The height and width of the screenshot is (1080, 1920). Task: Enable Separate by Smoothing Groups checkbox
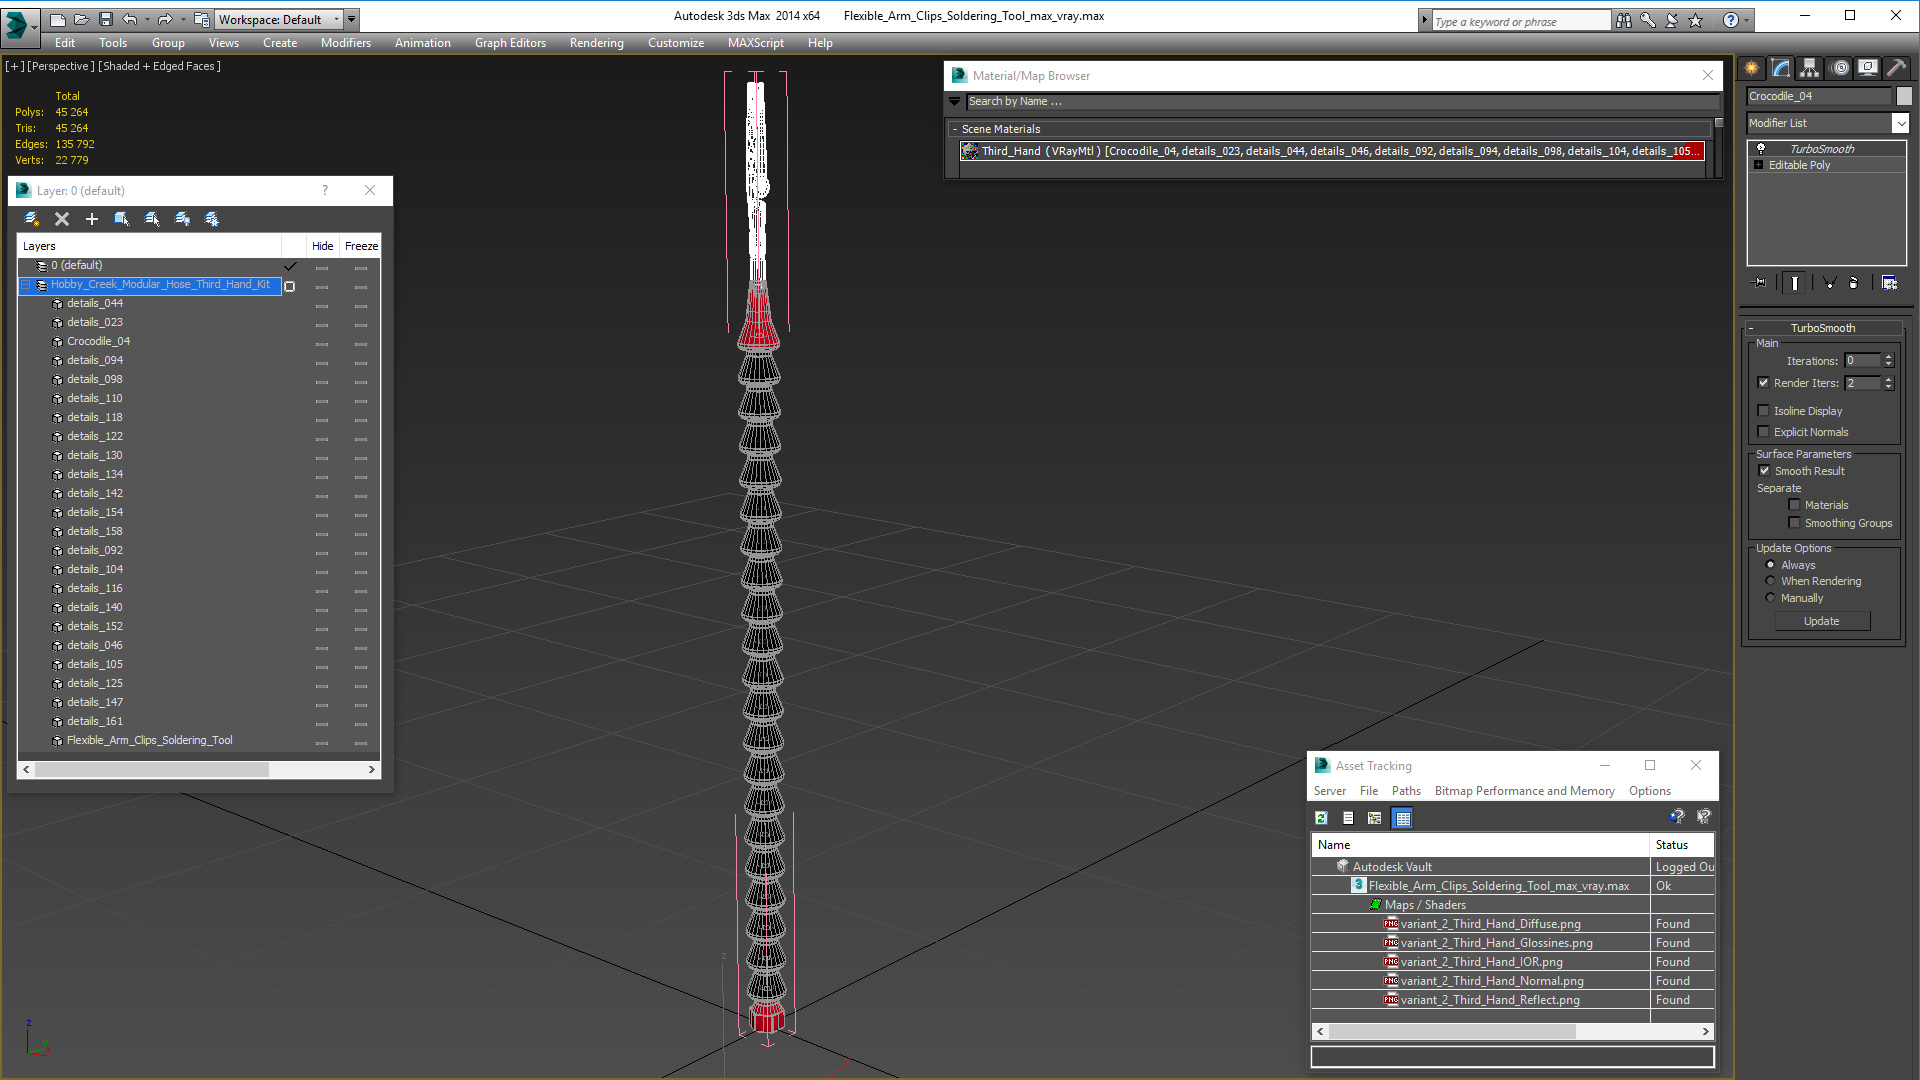click(1795, 522)
